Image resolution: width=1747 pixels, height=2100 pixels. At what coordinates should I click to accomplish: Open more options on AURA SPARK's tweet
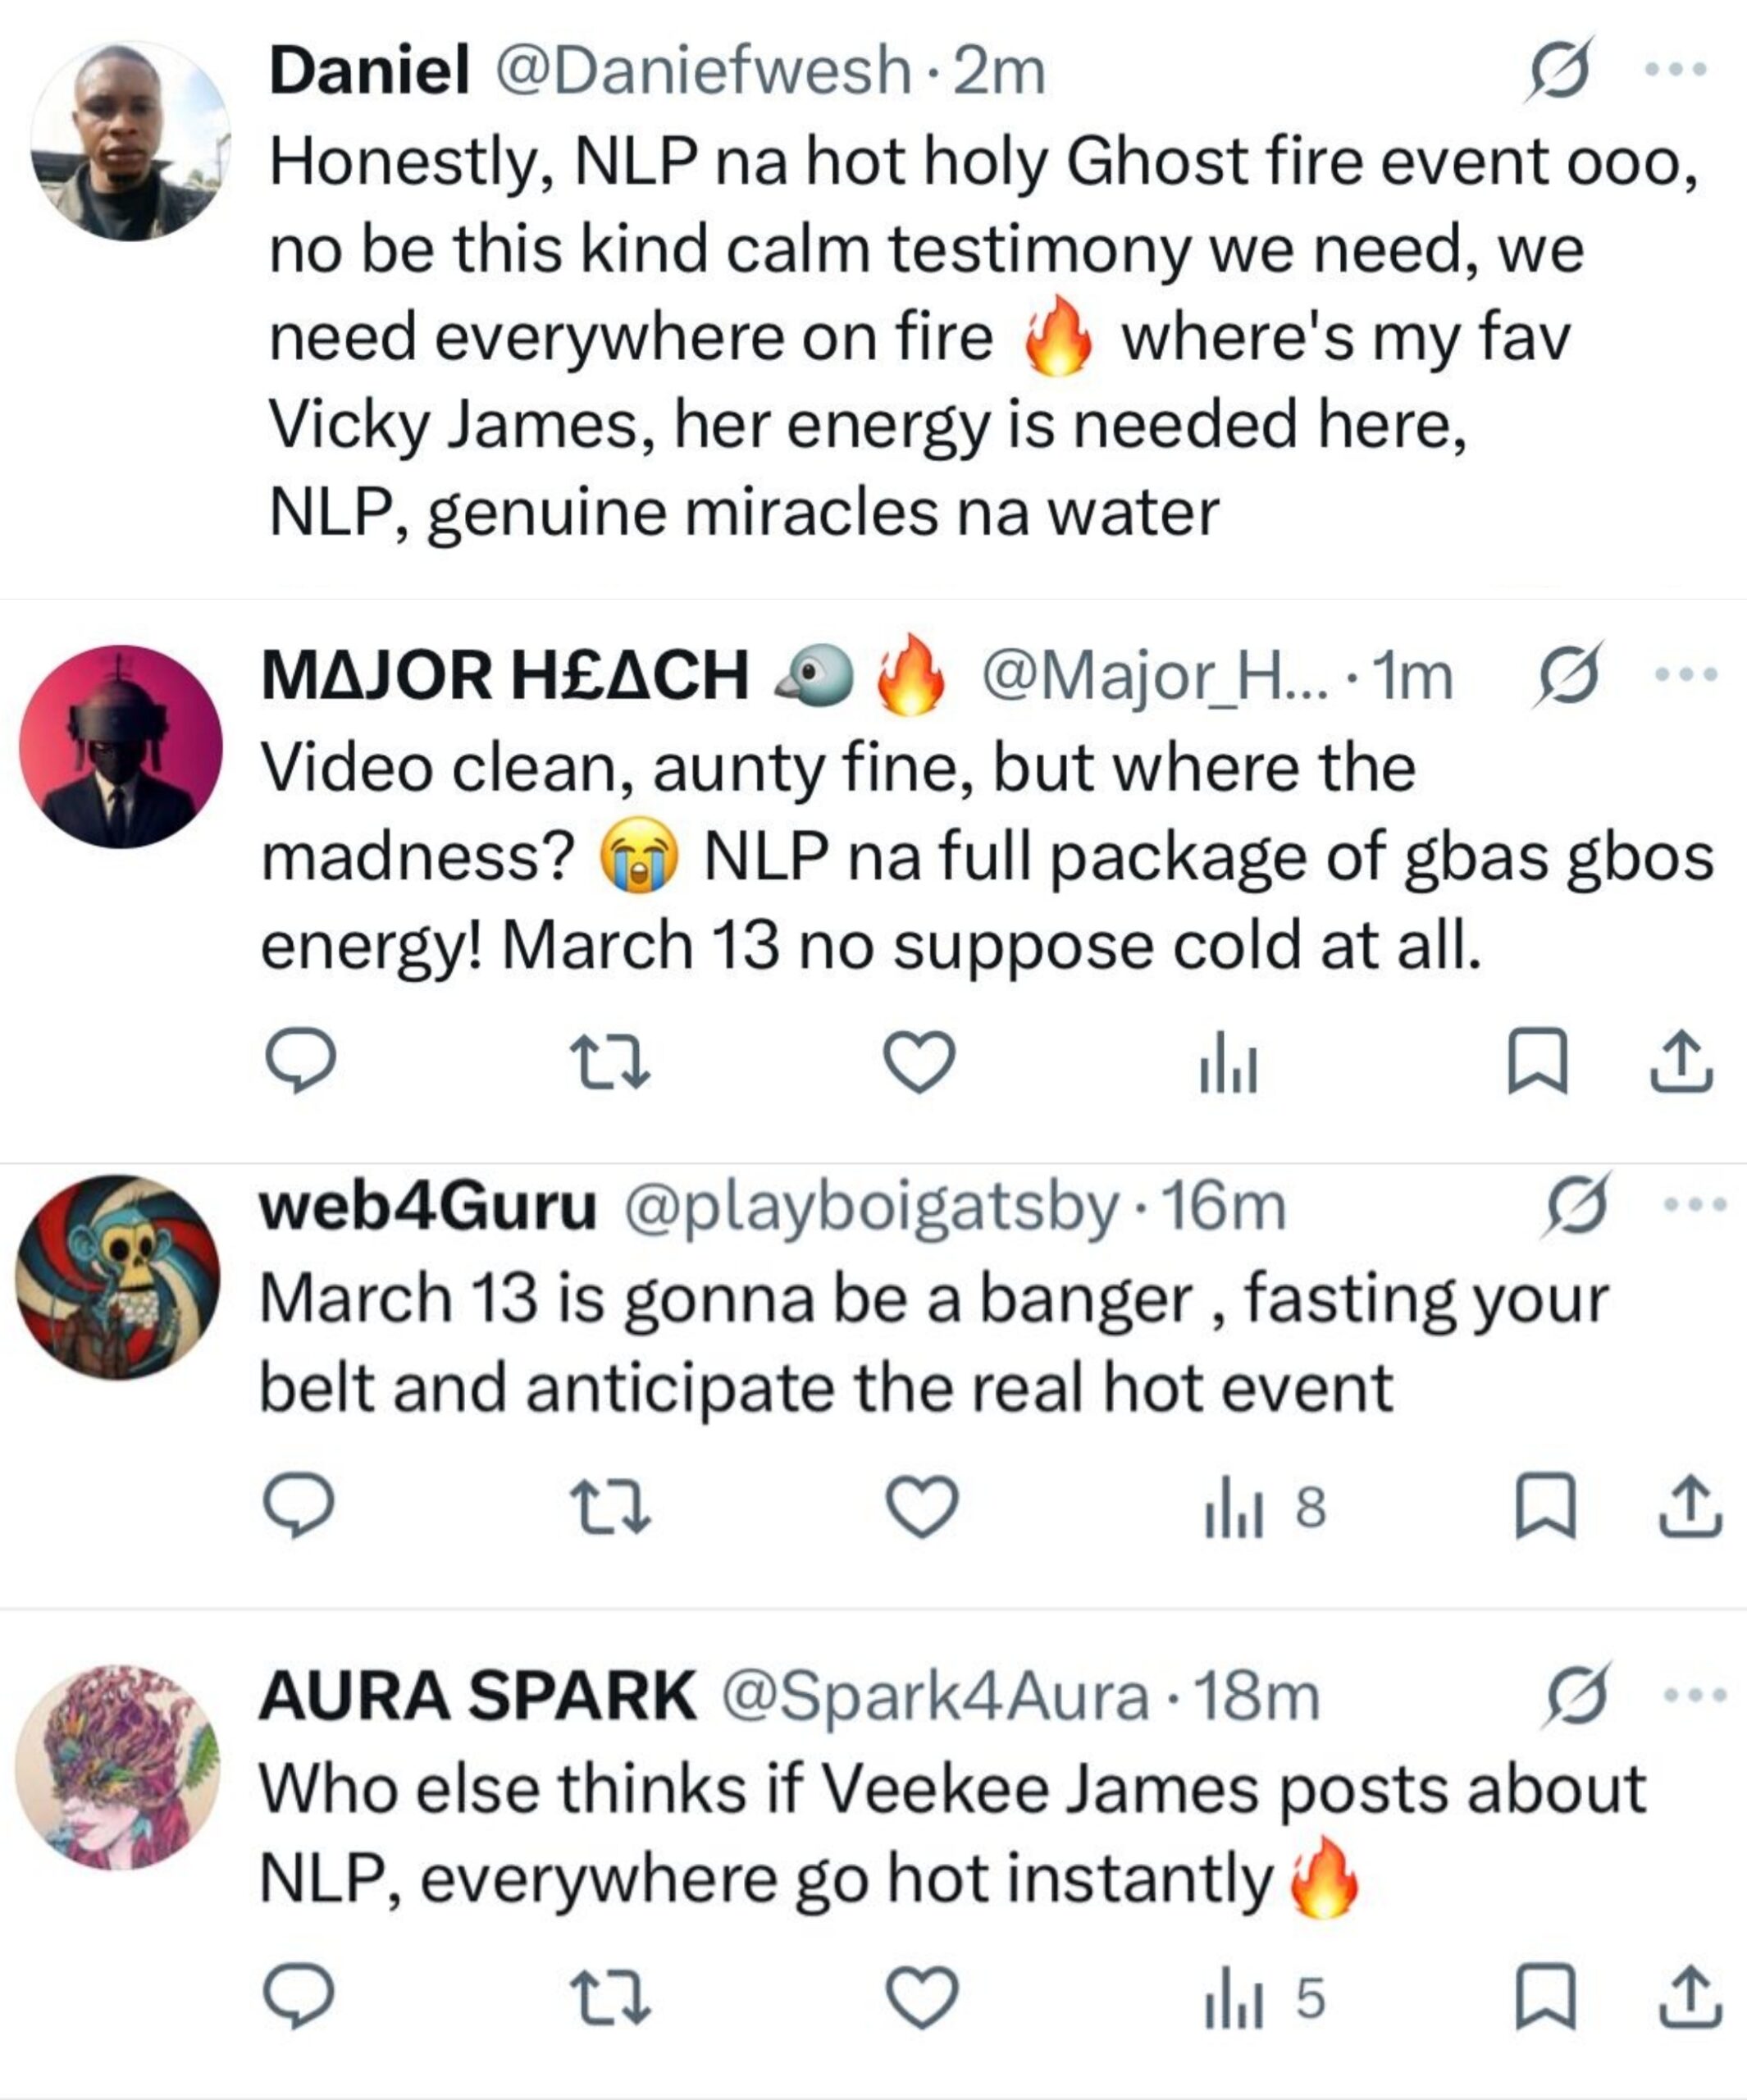[x=1694, y=1695]
